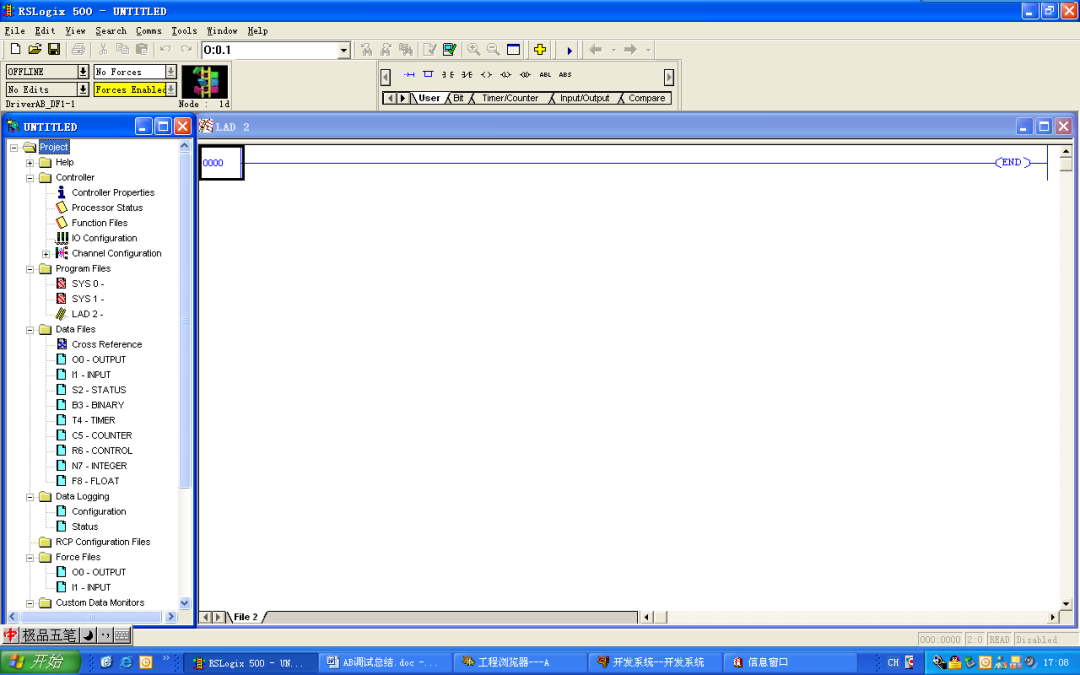Click the ABL instruction icon on the palette
The height and width of the screenshot is (675, 1080).
click(545, 74)
